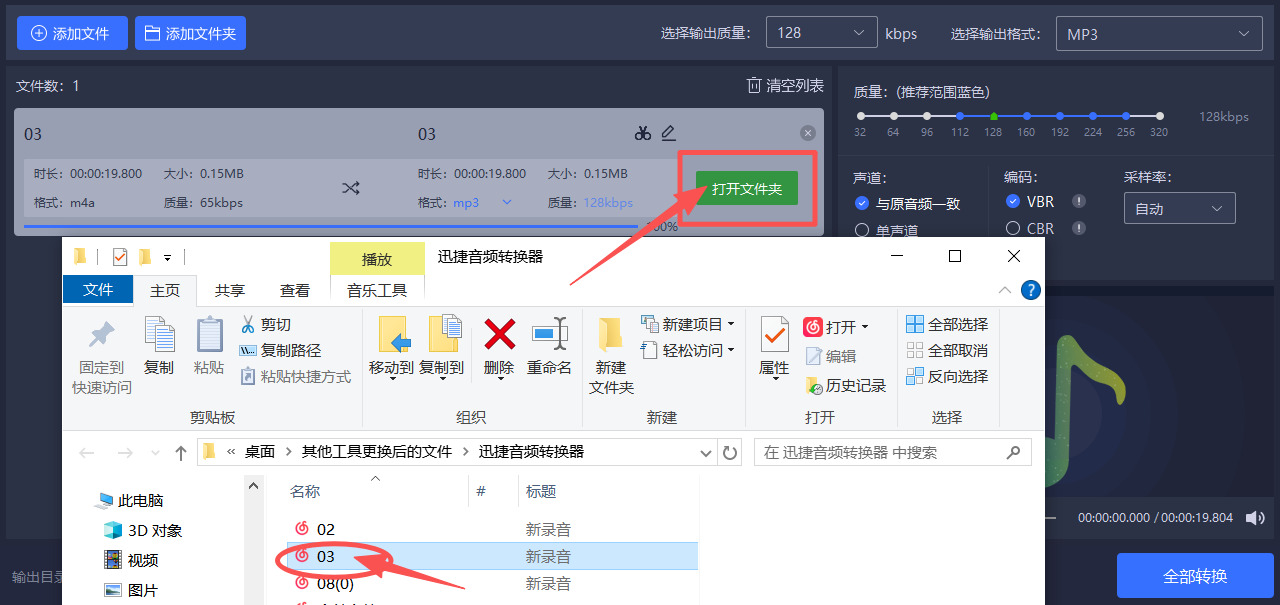Screen dimensions: 1280x605
Task: Click Copy Path in clipboard group
Action: point(280,351)
